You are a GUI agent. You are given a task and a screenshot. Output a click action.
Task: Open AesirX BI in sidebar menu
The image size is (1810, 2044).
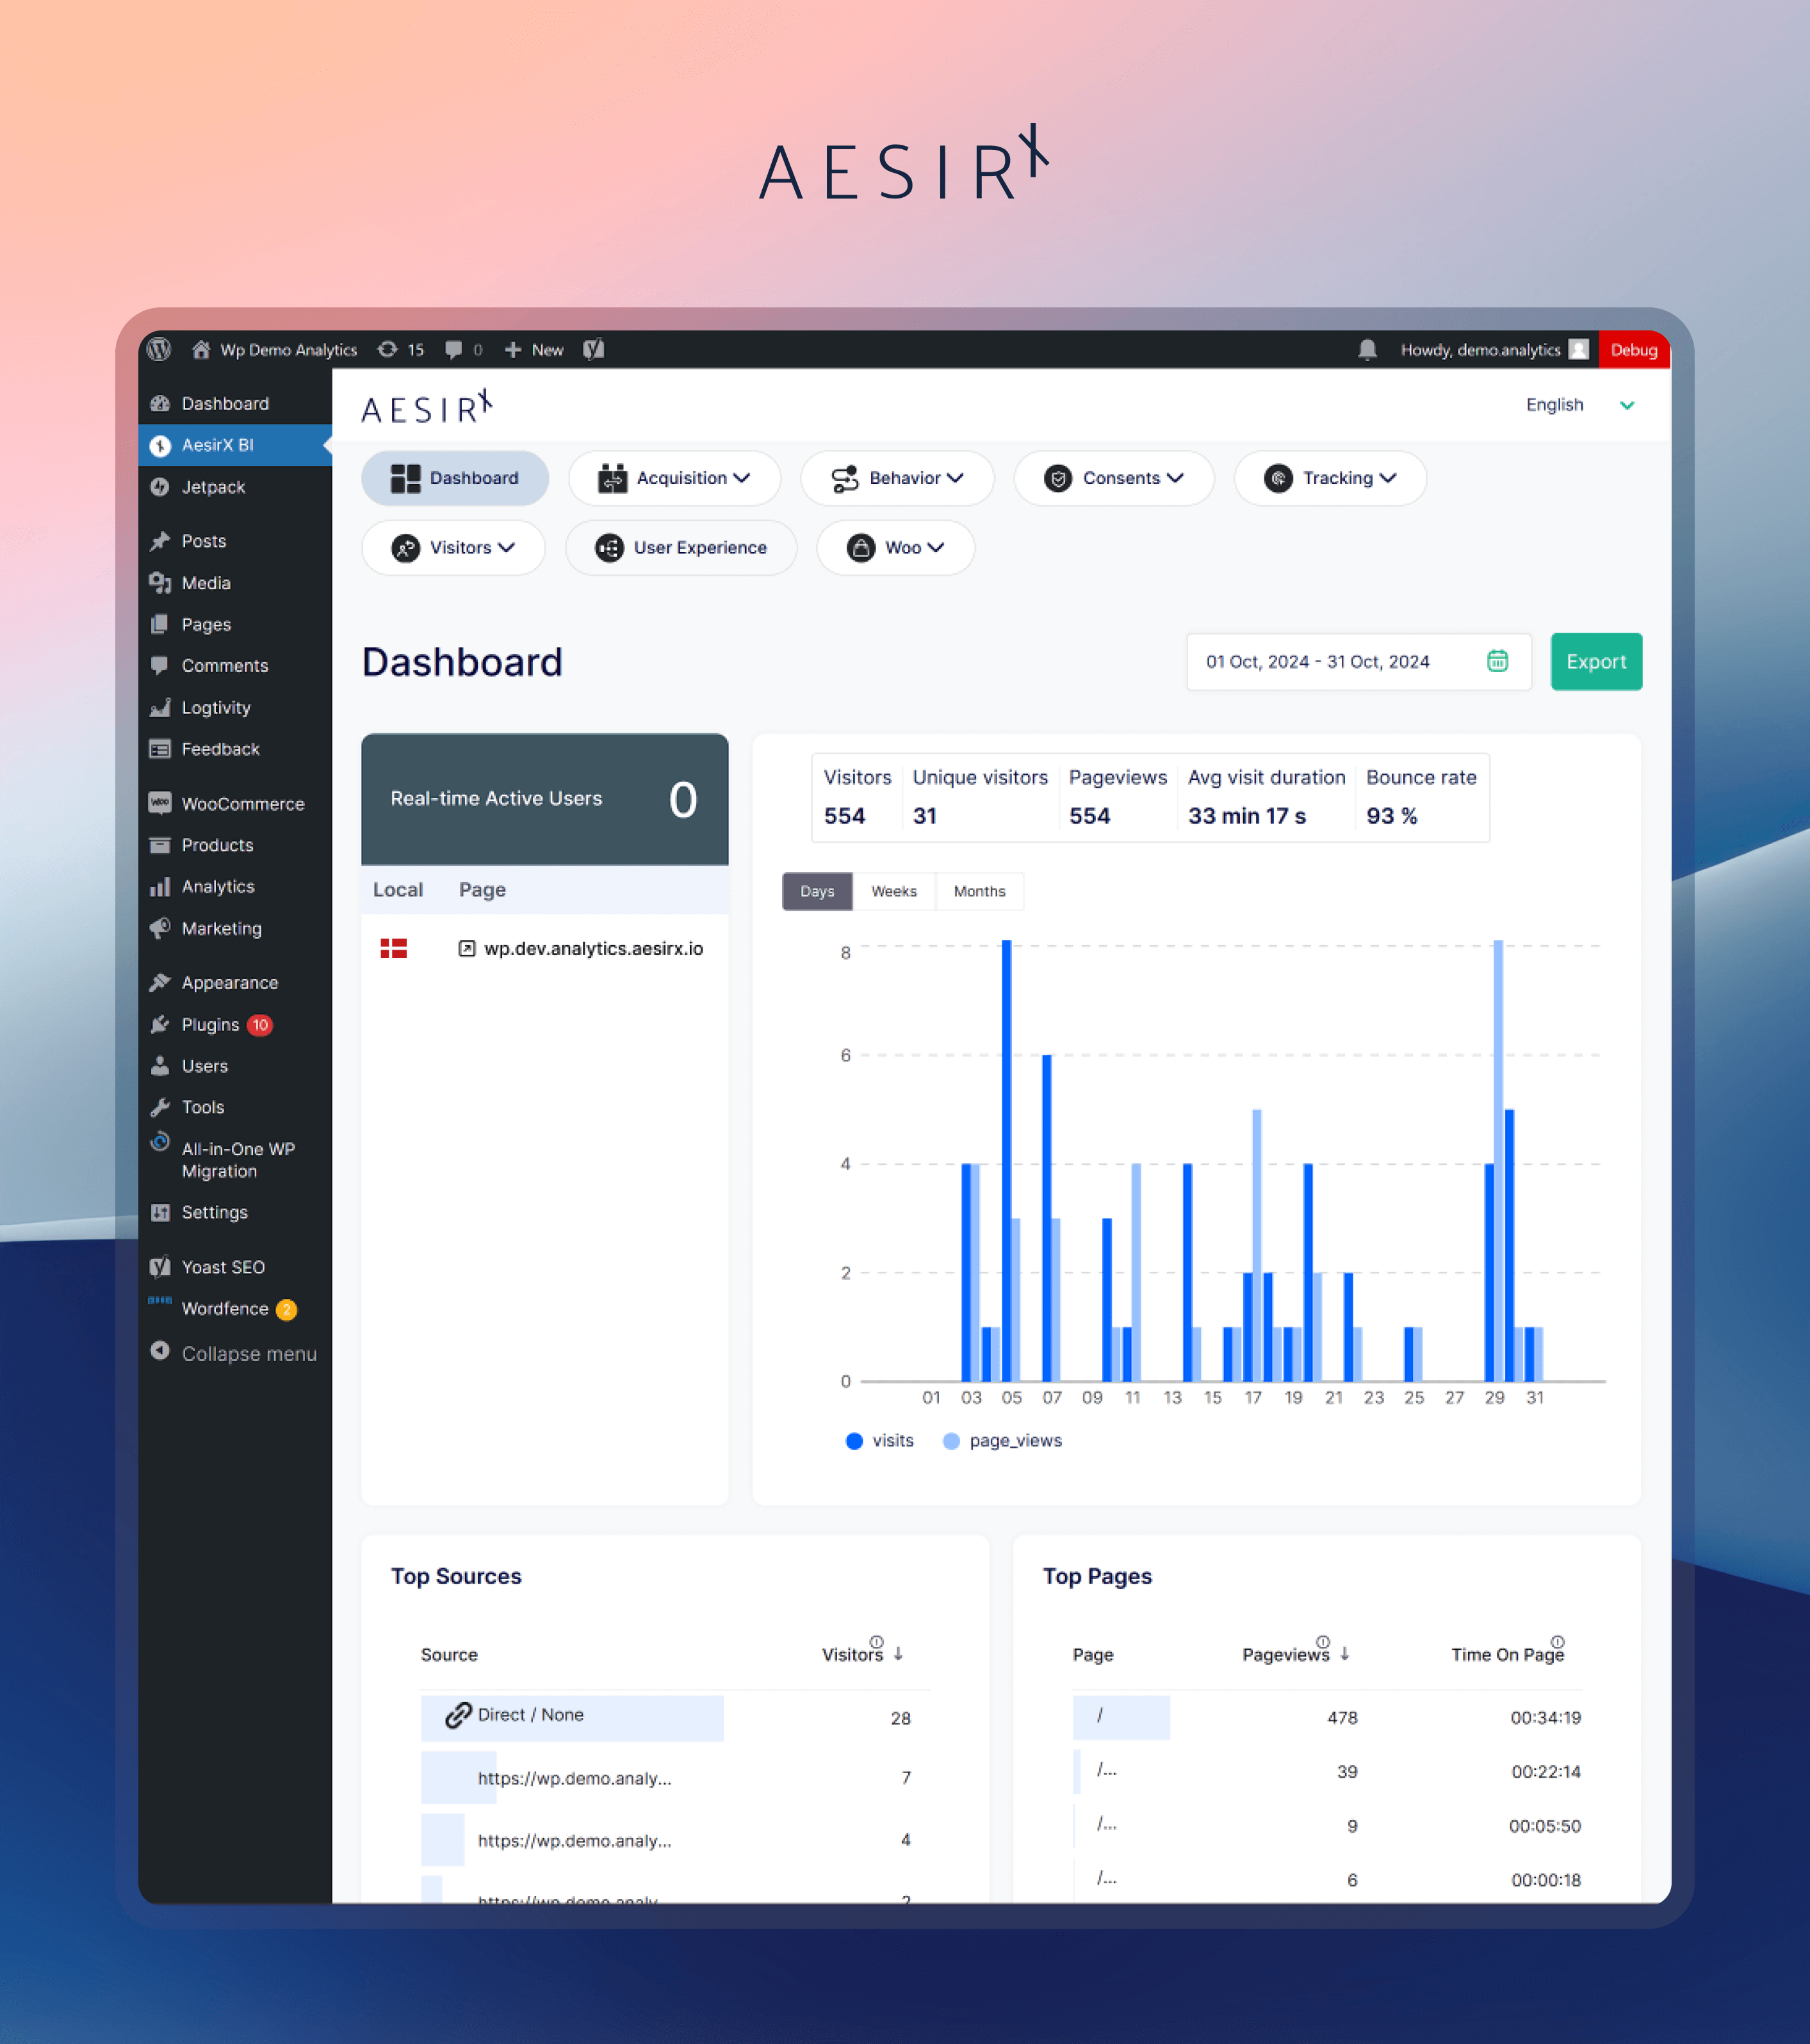pyautogui.click(x=216, y=445)
